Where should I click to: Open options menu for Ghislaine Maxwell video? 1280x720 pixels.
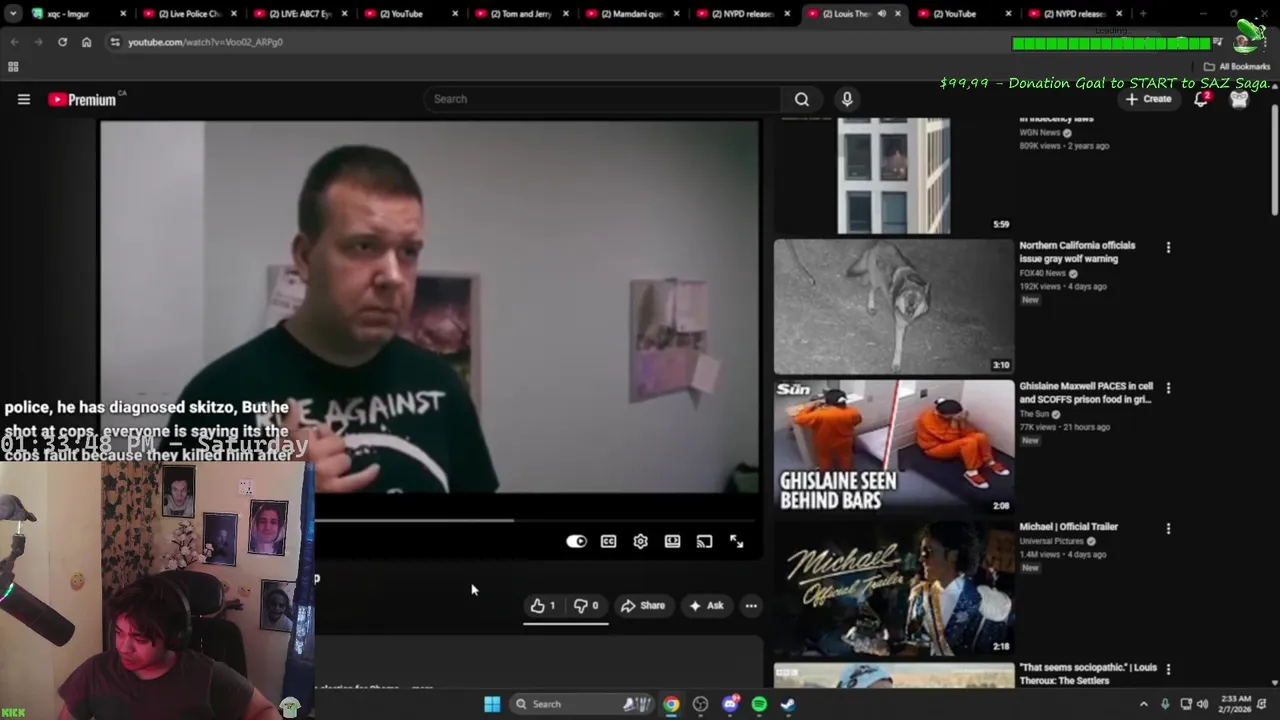(x=1168, y=387)
